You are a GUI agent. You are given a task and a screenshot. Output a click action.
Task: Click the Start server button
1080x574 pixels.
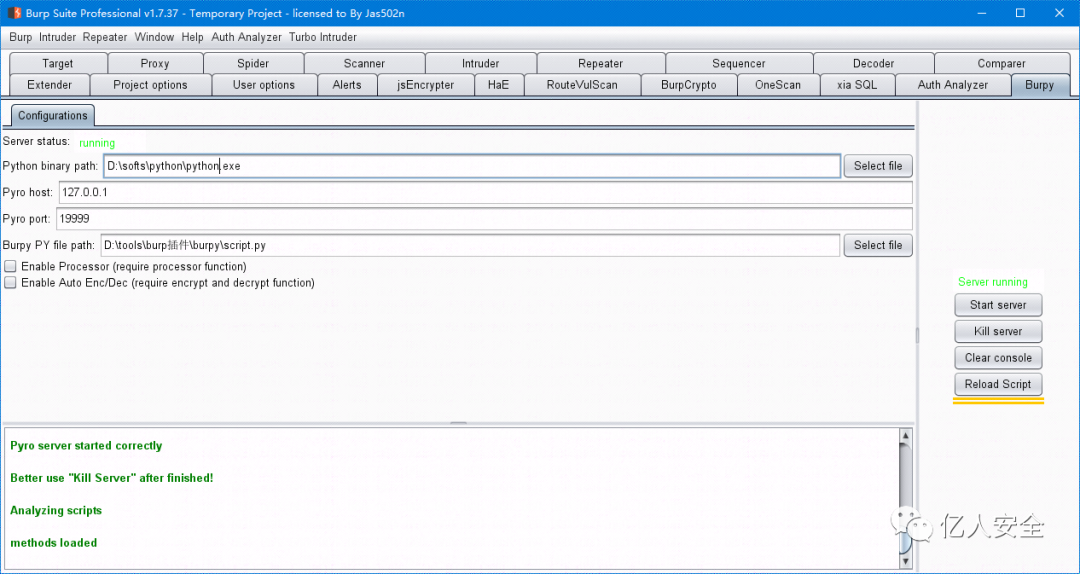998,305
